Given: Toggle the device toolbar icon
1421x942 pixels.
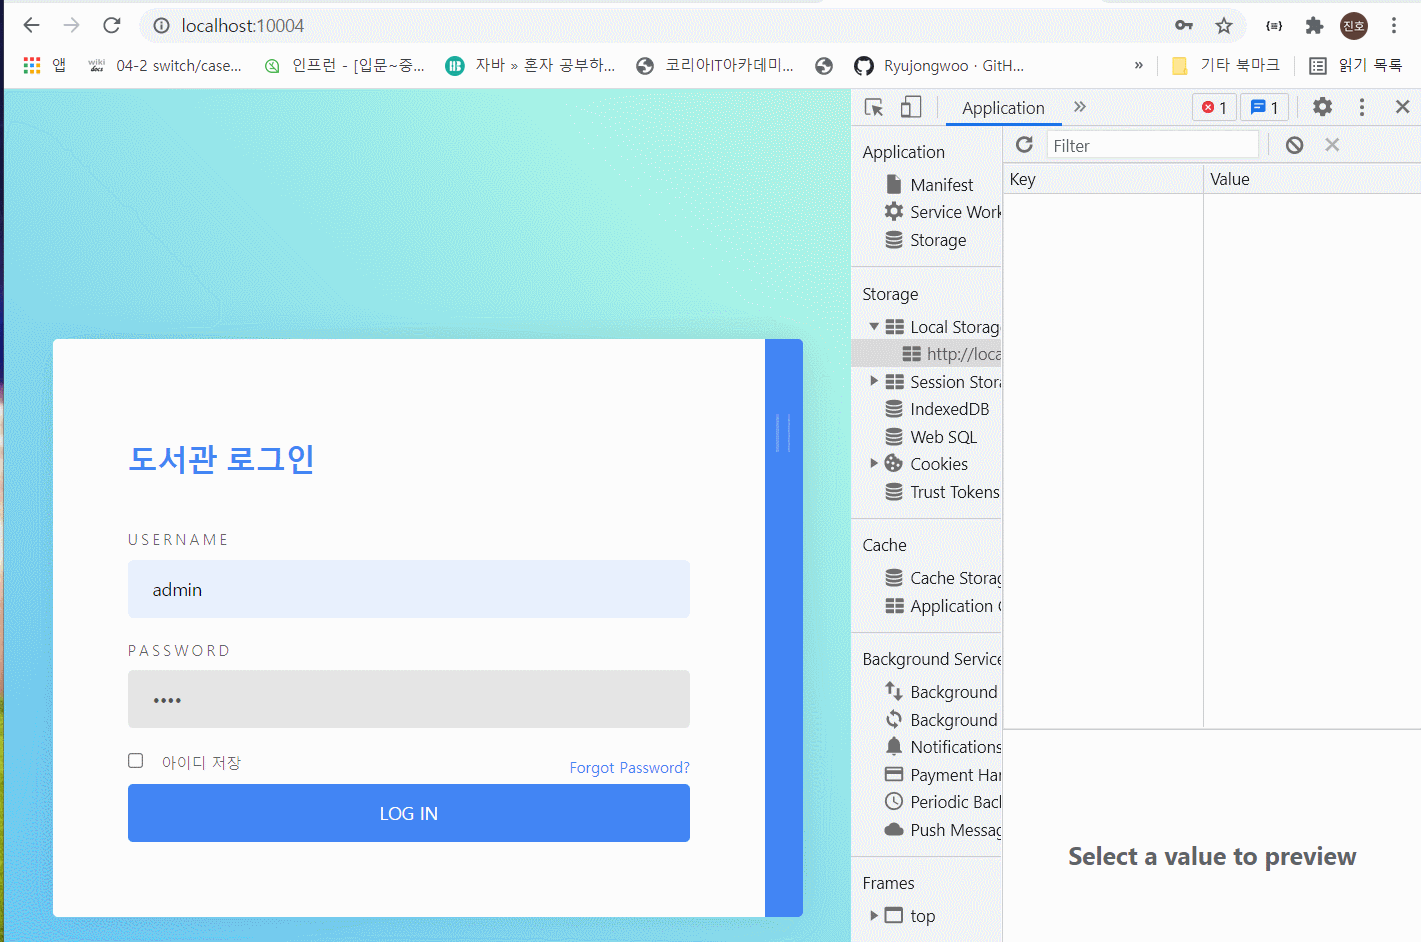Looking at the screenshot, I should (909, 106).
